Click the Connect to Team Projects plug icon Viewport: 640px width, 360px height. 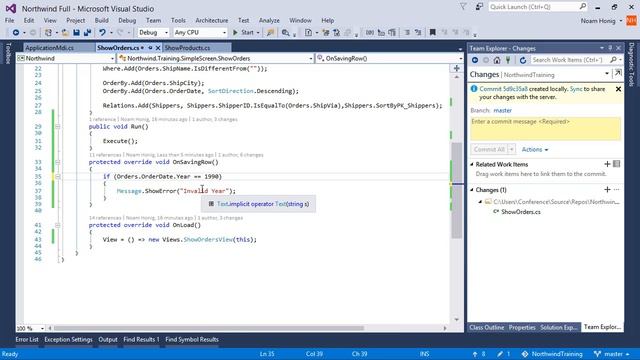click(508, 60)
